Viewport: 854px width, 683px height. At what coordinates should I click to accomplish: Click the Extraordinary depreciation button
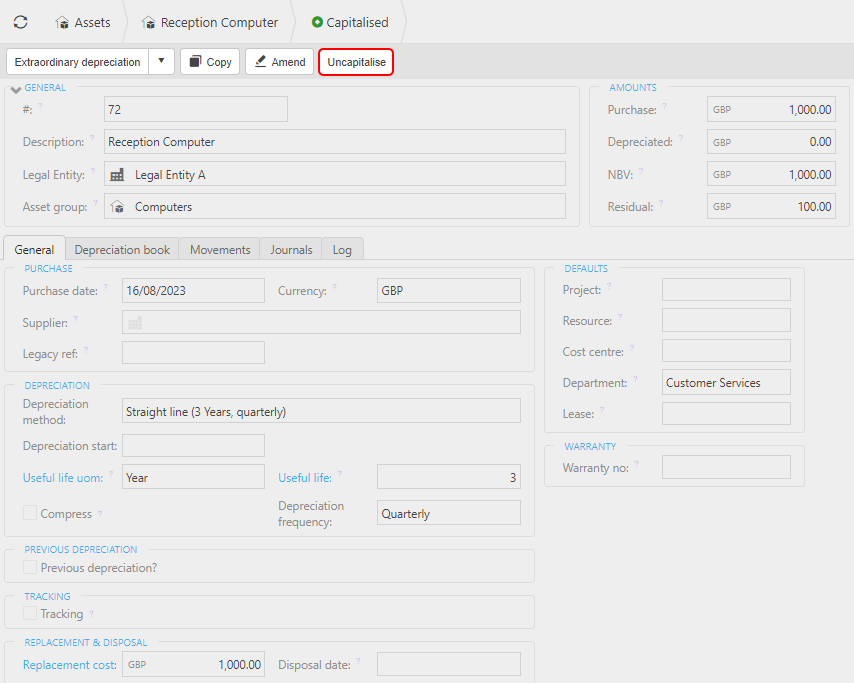point(77,62)
